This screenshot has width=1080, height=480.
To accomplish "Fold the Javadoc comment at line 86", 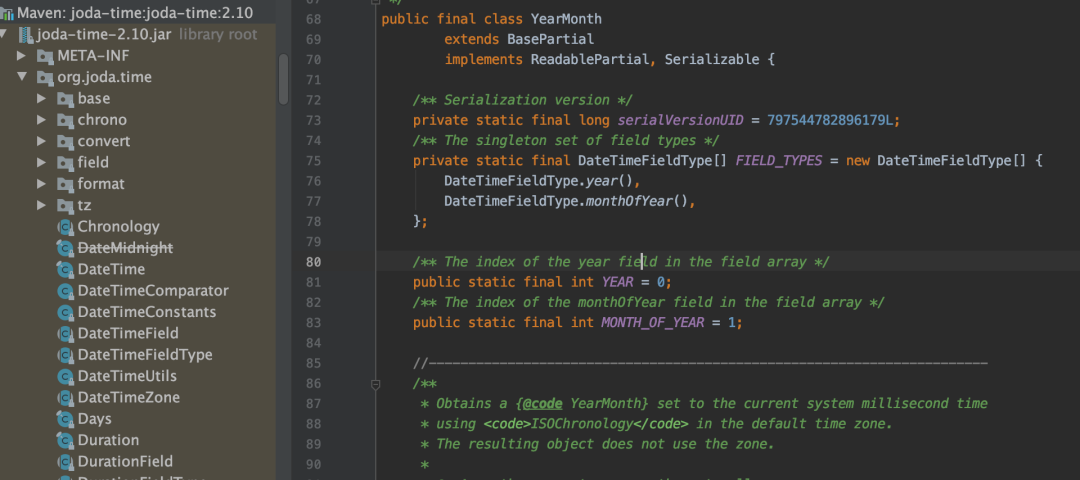I will click(375, 384).
